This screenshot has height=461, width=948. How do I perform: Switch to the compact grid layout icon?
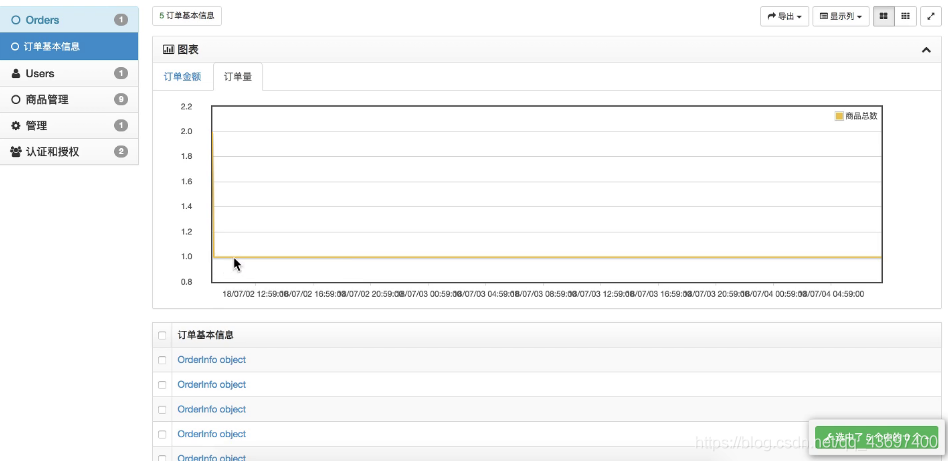click(906, 16)
